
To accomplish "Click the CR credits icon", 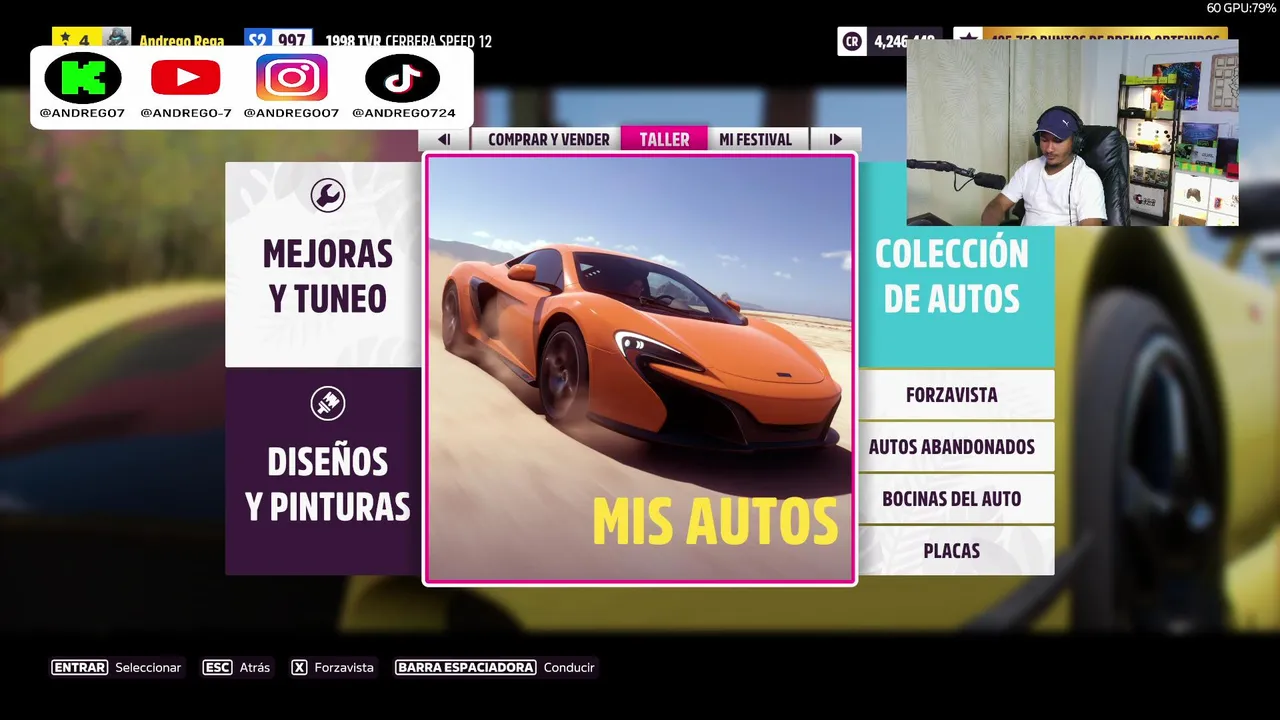I will [852, 41].
